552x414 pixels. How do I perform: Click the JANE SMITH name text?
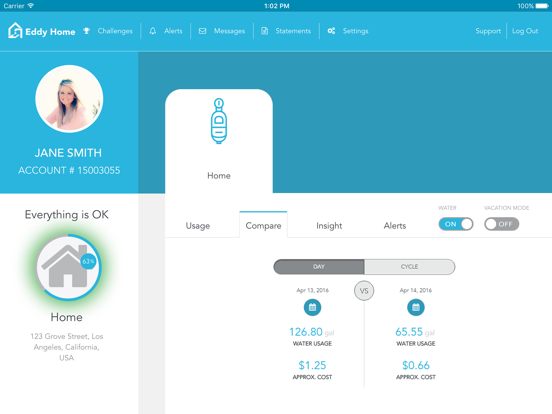click(x=68, y=153)
